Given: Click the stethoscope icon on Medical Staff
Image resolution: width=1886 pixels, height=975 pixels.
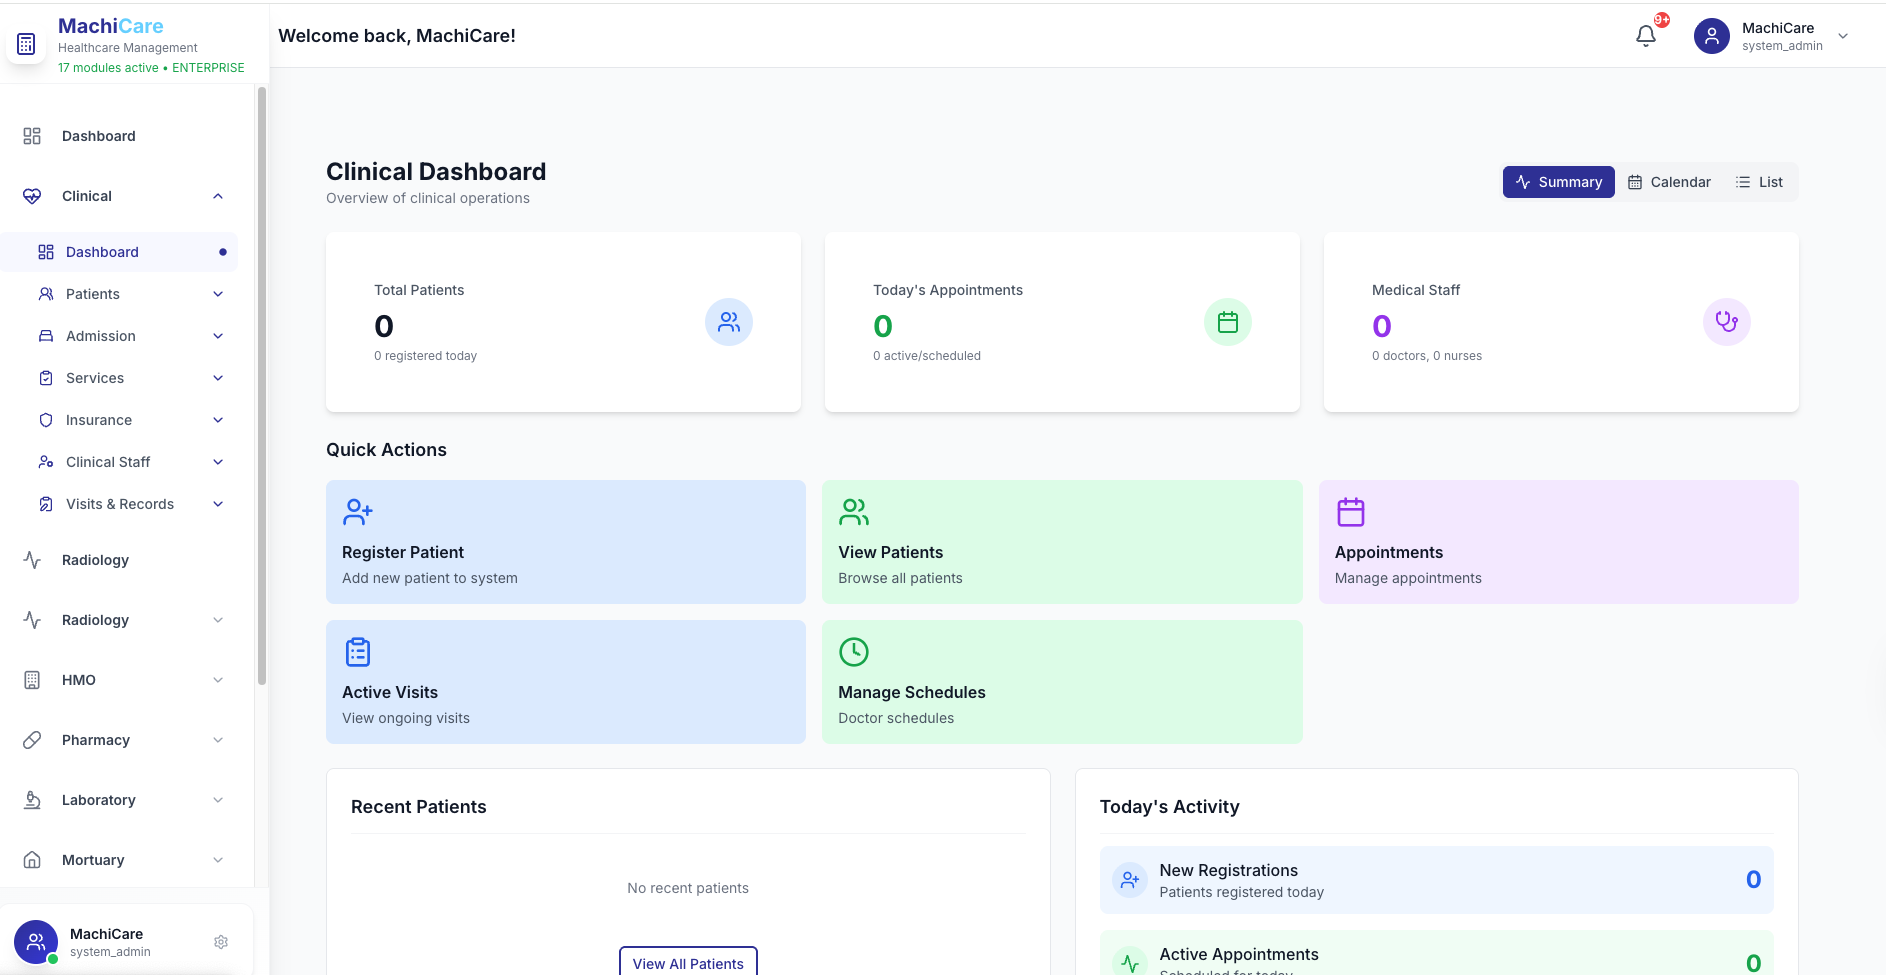Looking at the screenshot, I should tap(1726, 322).
